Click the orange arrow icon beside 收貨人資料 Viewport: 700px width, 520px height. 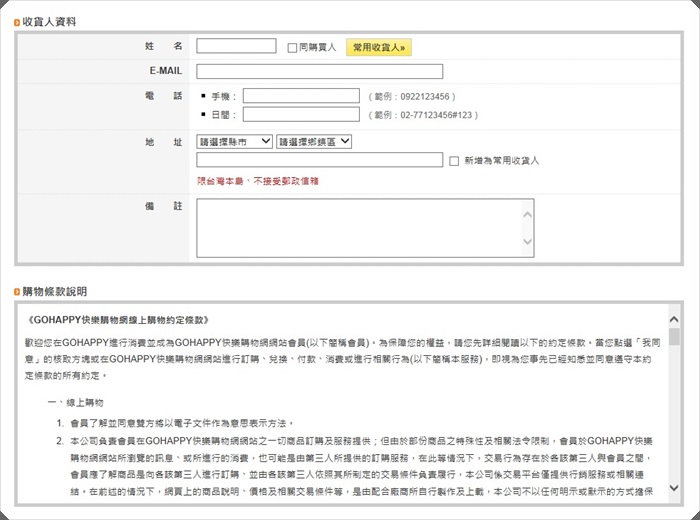(x=17, y=22)
